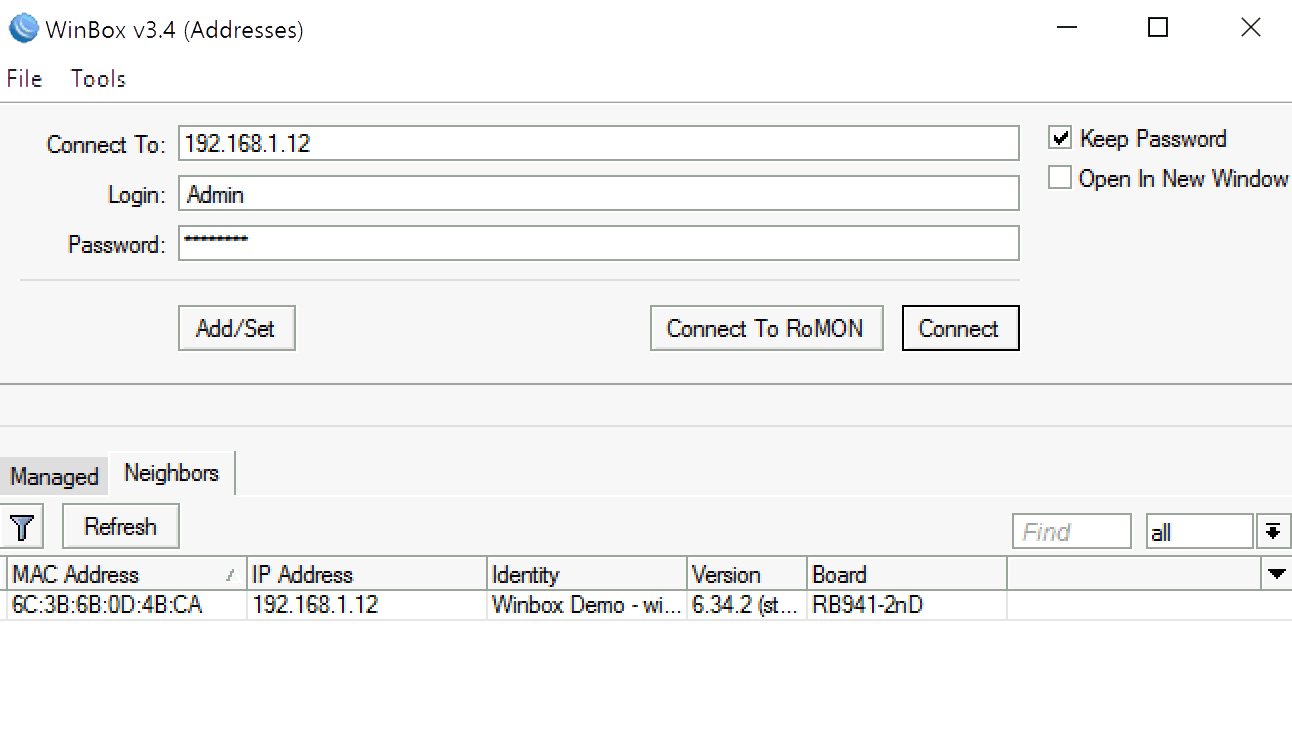Screen dimensions: 1292x732
Task: Enable Open In New Window checkbox
Action: point(1060,178)
